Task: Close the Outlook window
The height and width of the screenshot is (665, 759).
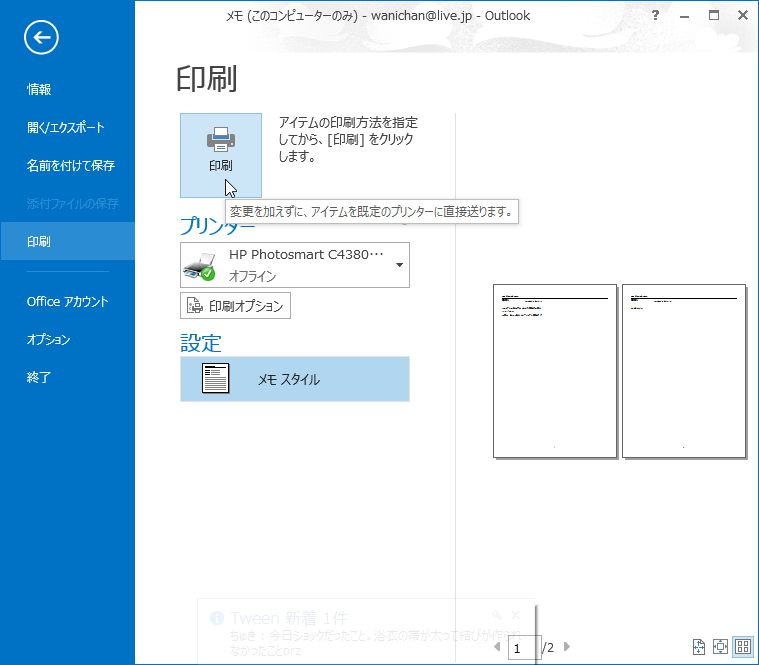Action: pyautogui.click(x=743, y=15)
